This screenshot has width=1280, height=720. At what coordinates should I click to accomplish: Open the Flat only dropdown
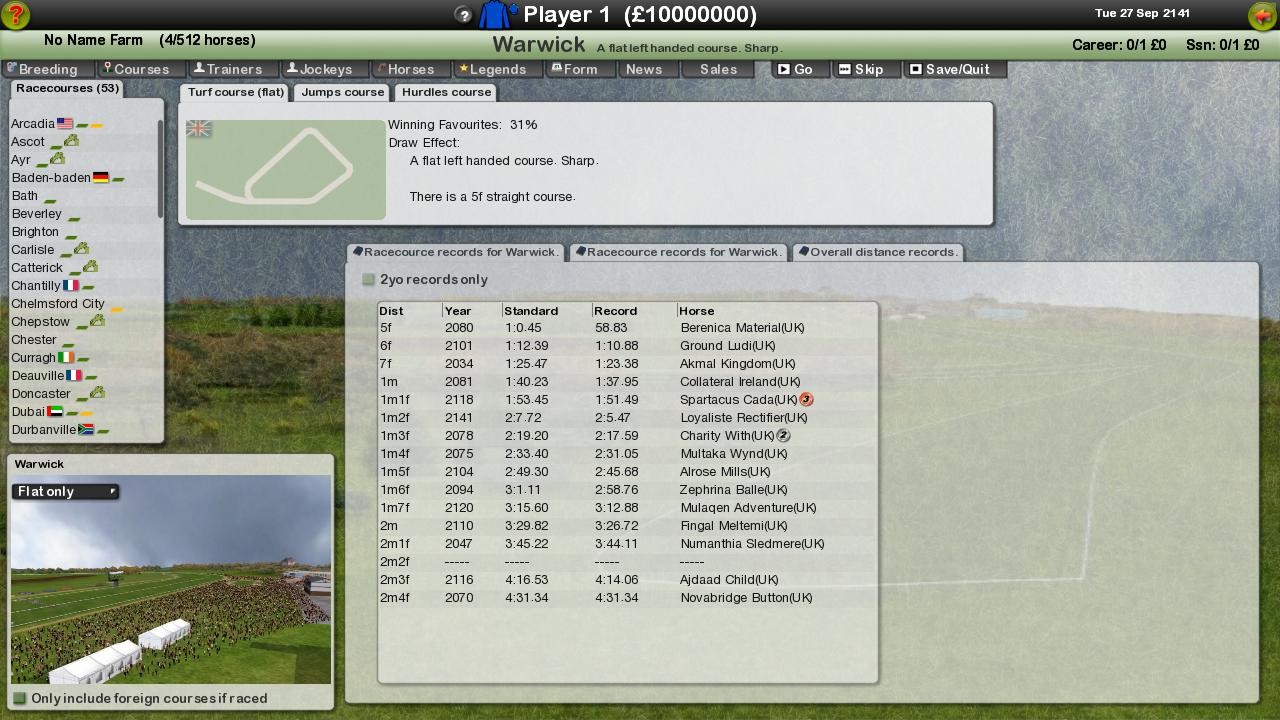[64, 491]
